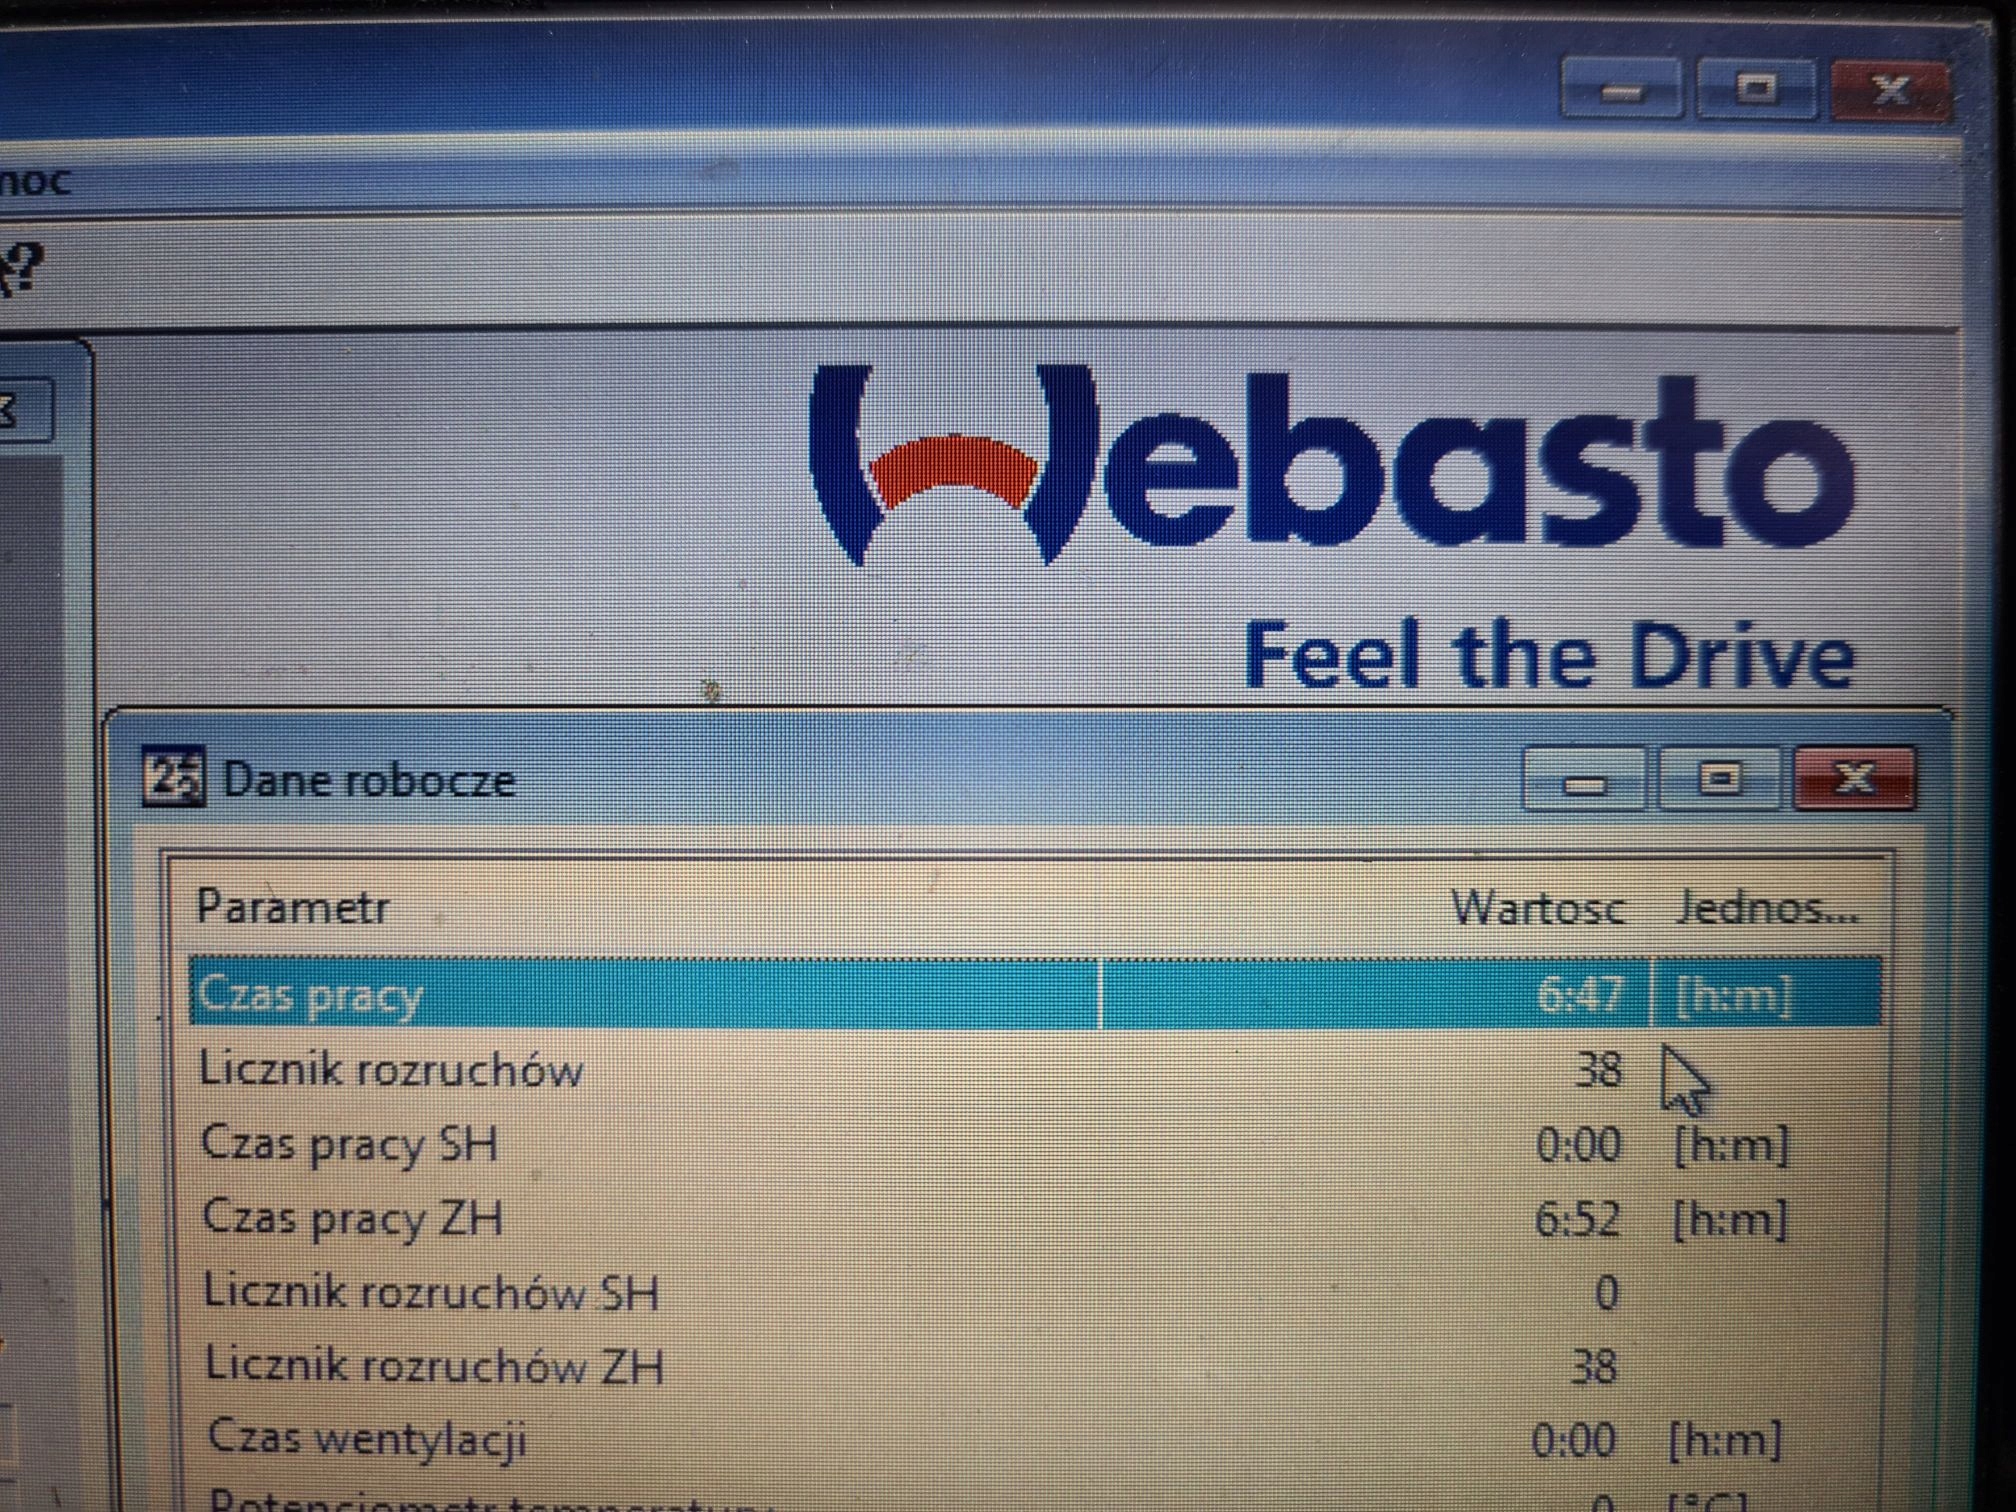Select the Czas wentylacji row
This screenshot has height=1512, width=2016.
point(1035,1439)
